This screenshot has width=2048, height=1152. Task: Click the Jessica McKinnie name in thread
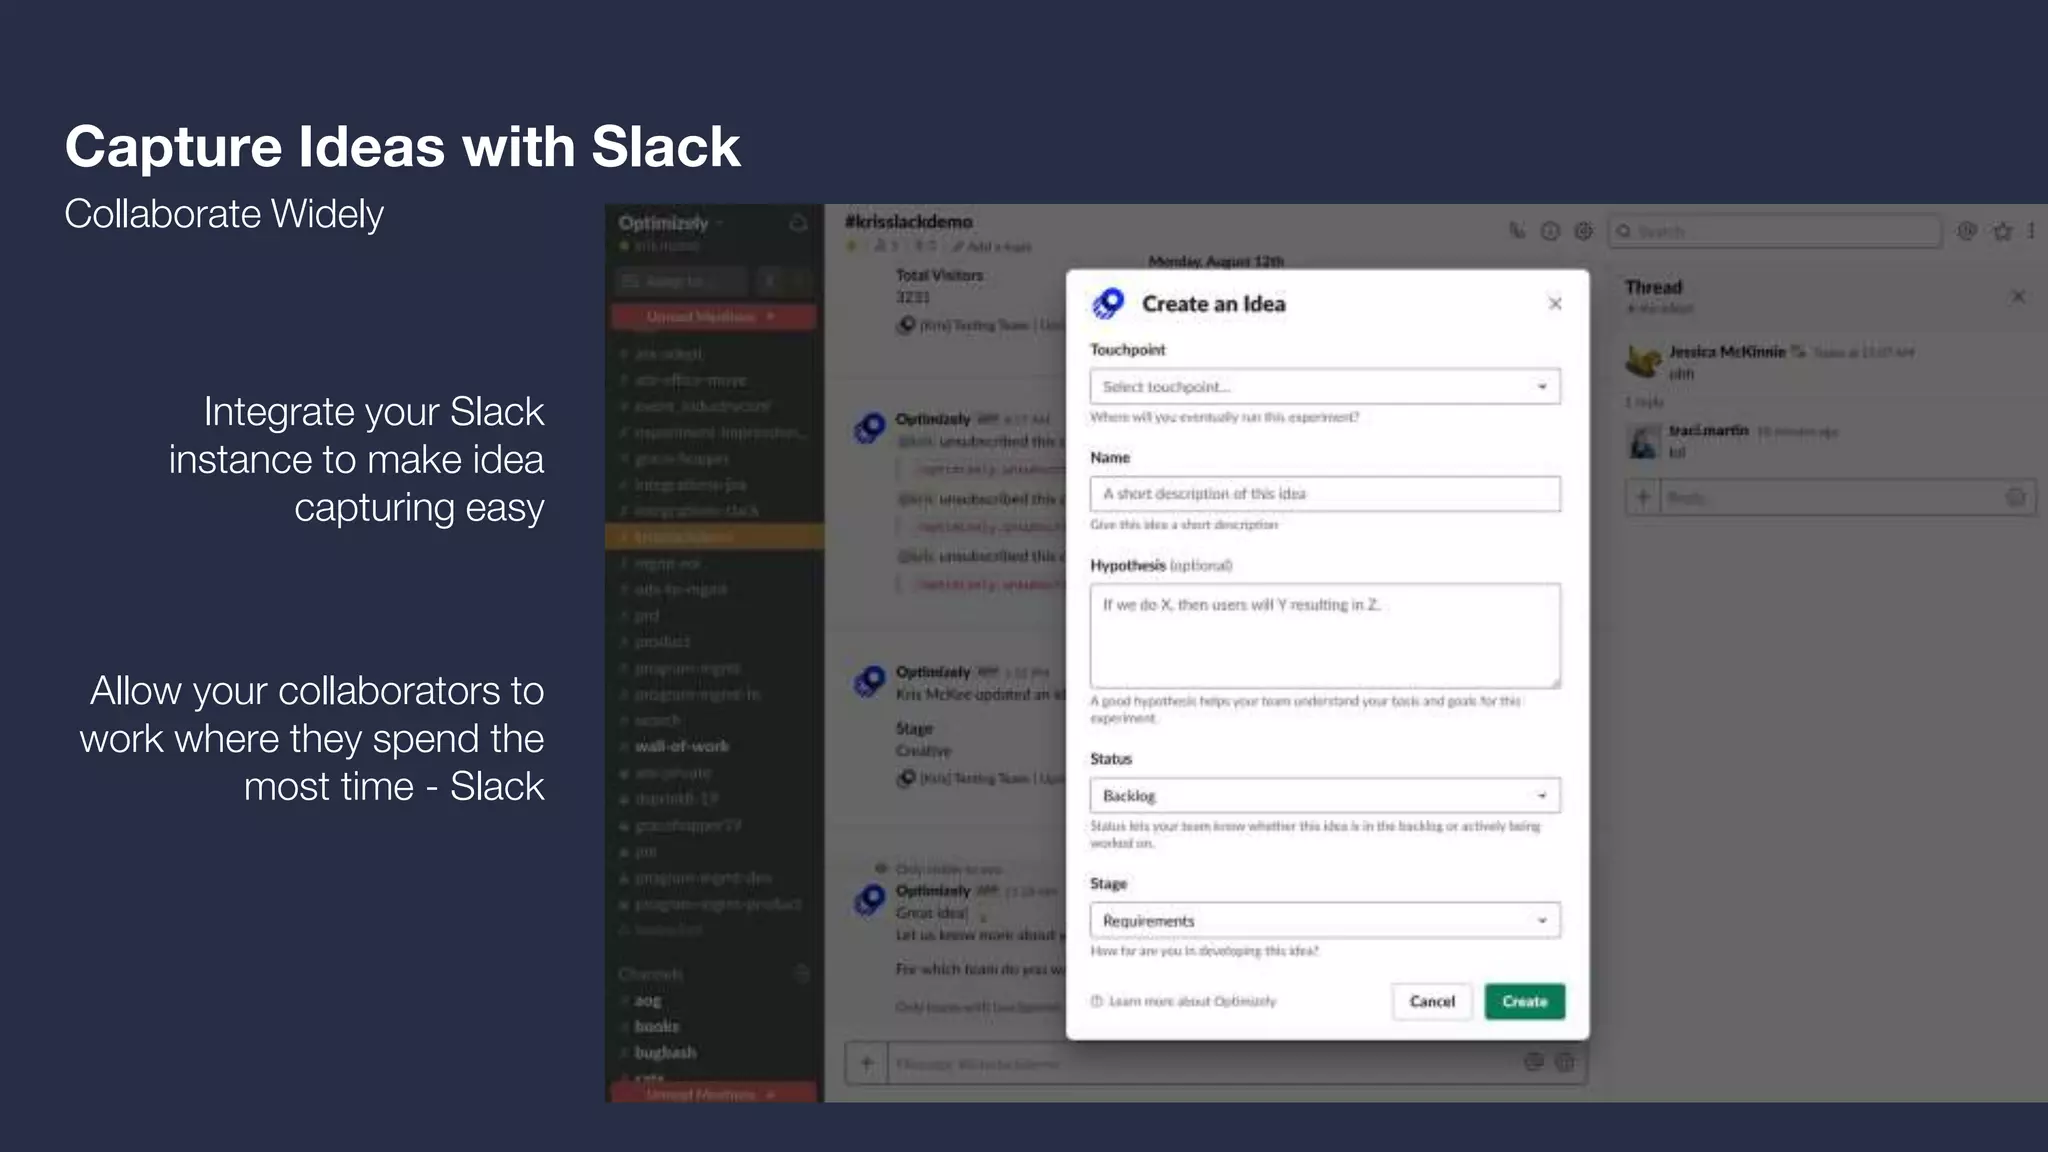click(1727, 352)
